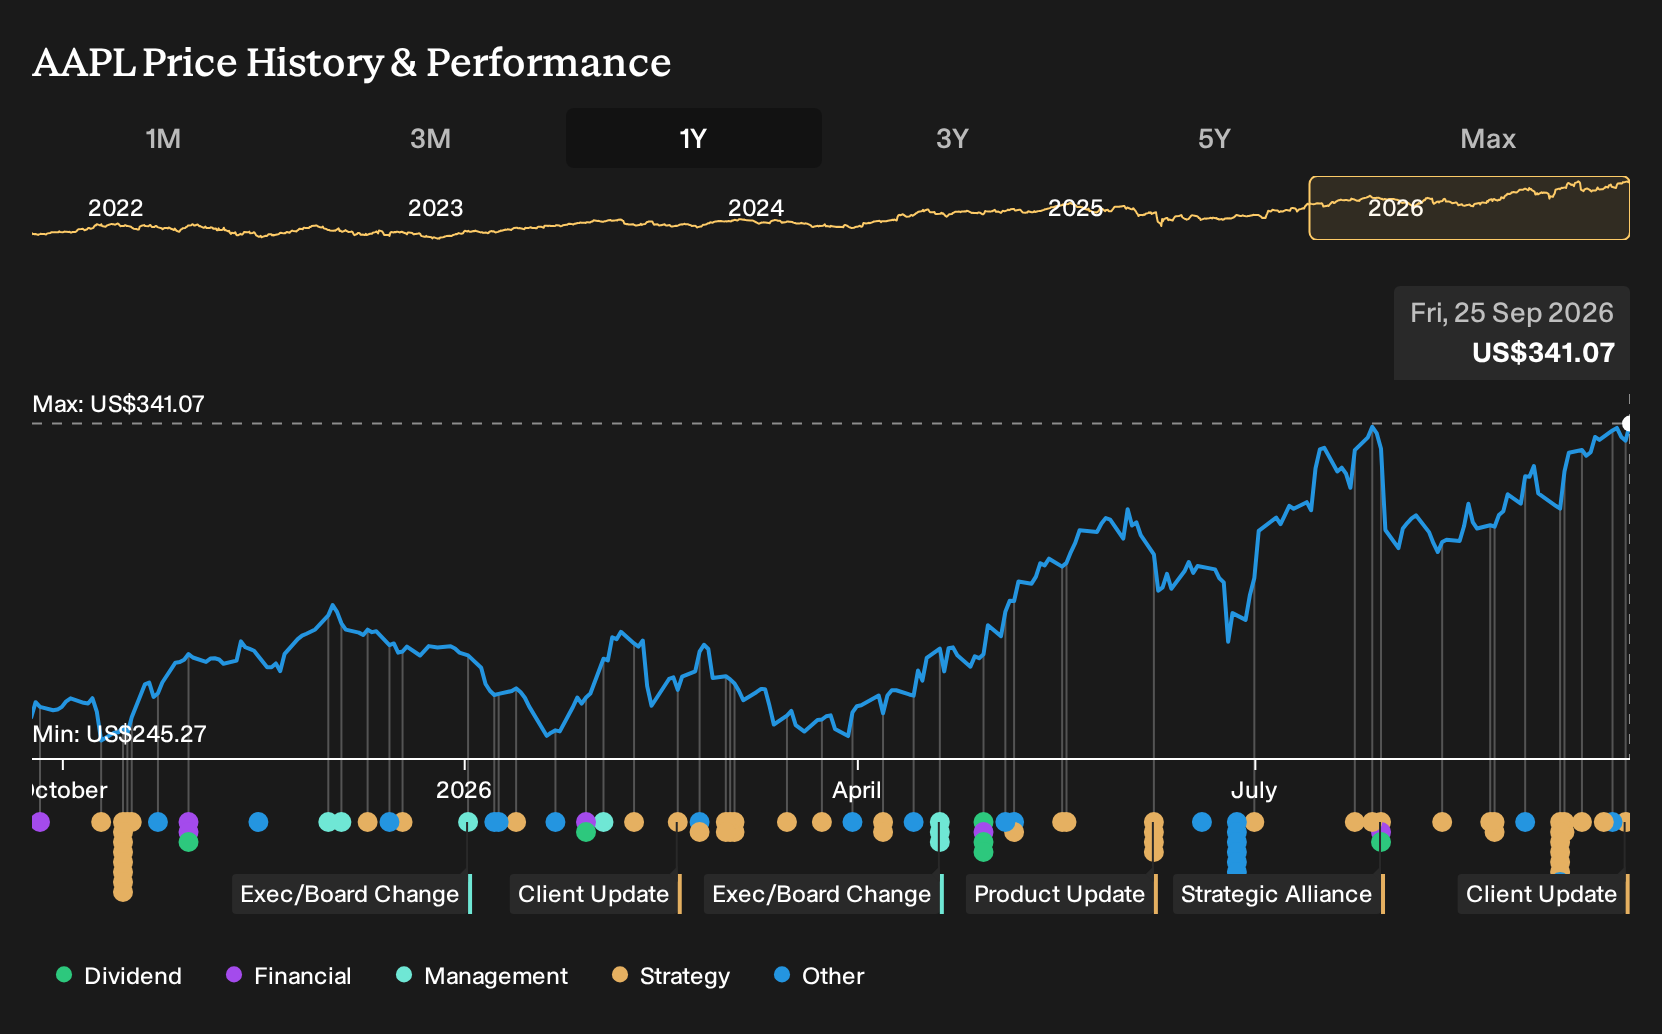Click the teal Management dot under 2026 tick
The image size is (1662, 1034).
467,822
